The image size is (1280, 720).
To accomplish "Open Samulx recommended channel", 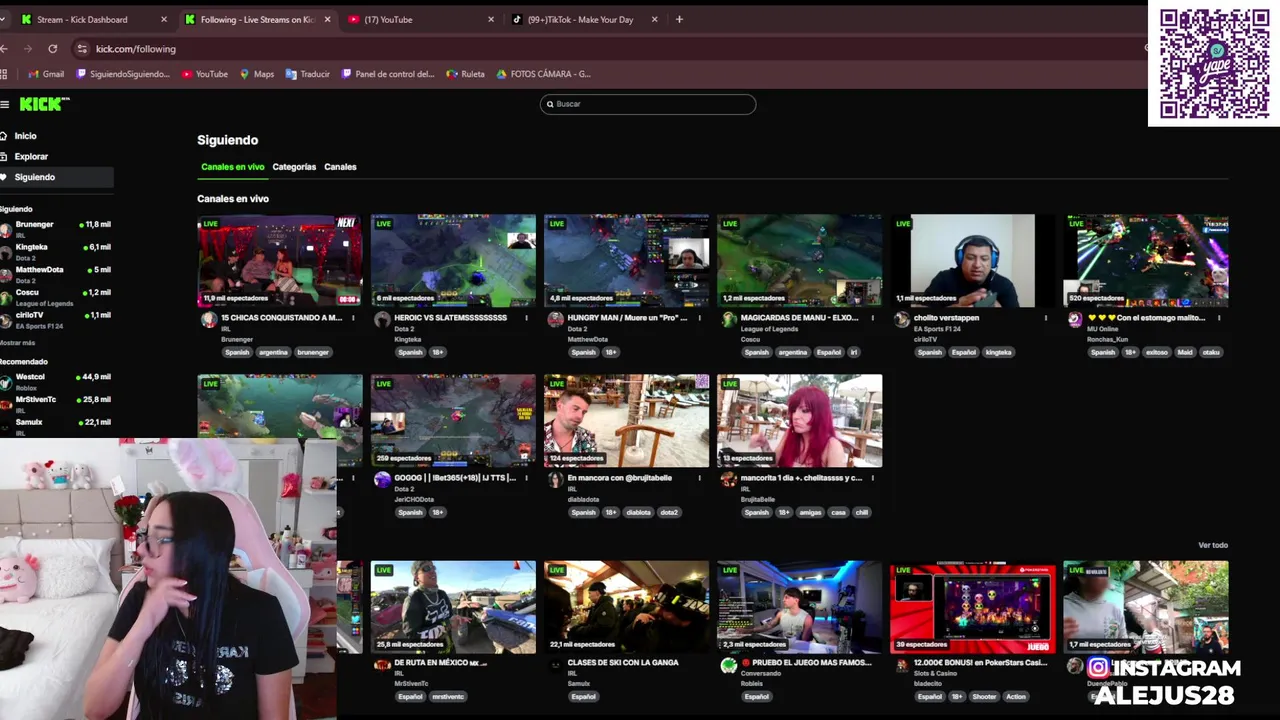I will click(x=56, y=426).
